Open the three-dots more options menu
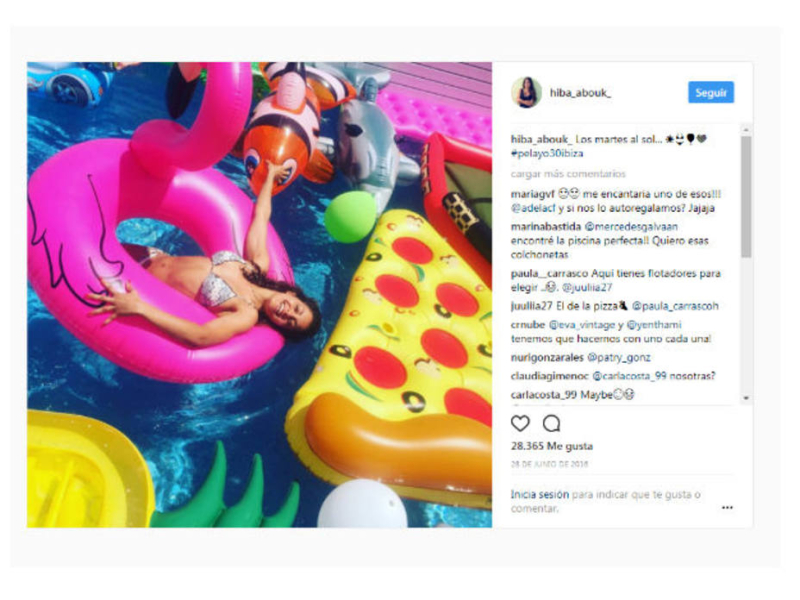The image size is (800, 600). [727, 507]
